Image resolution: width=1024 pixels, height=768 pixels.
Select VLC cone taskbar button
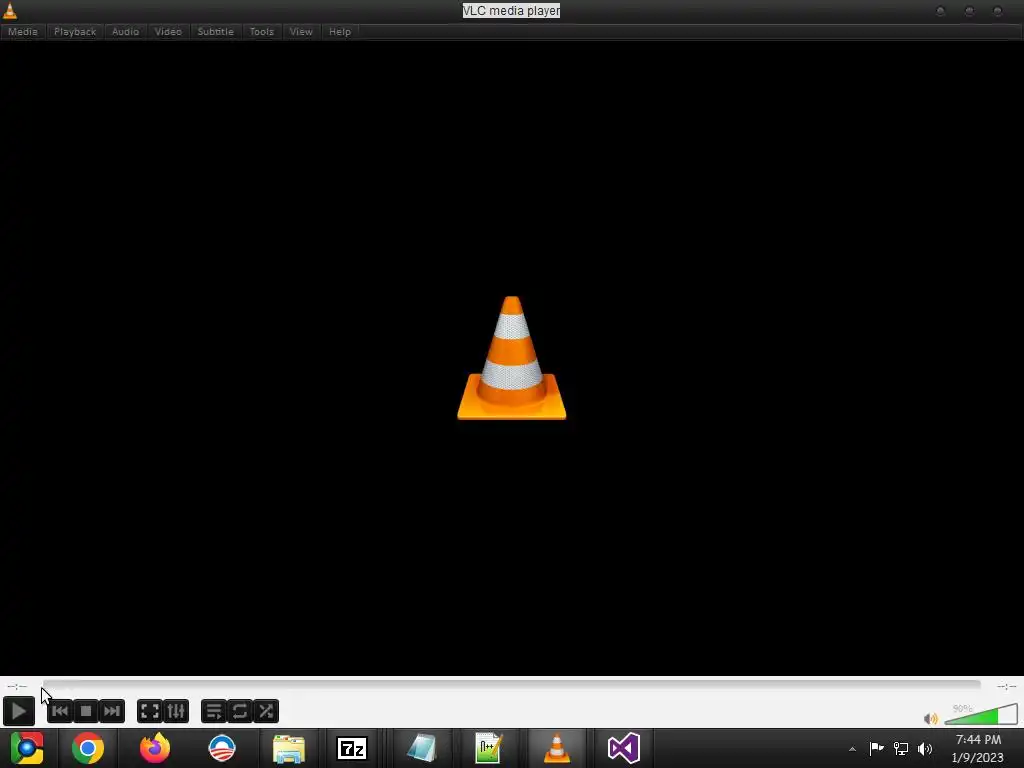[x=556, y=748]
